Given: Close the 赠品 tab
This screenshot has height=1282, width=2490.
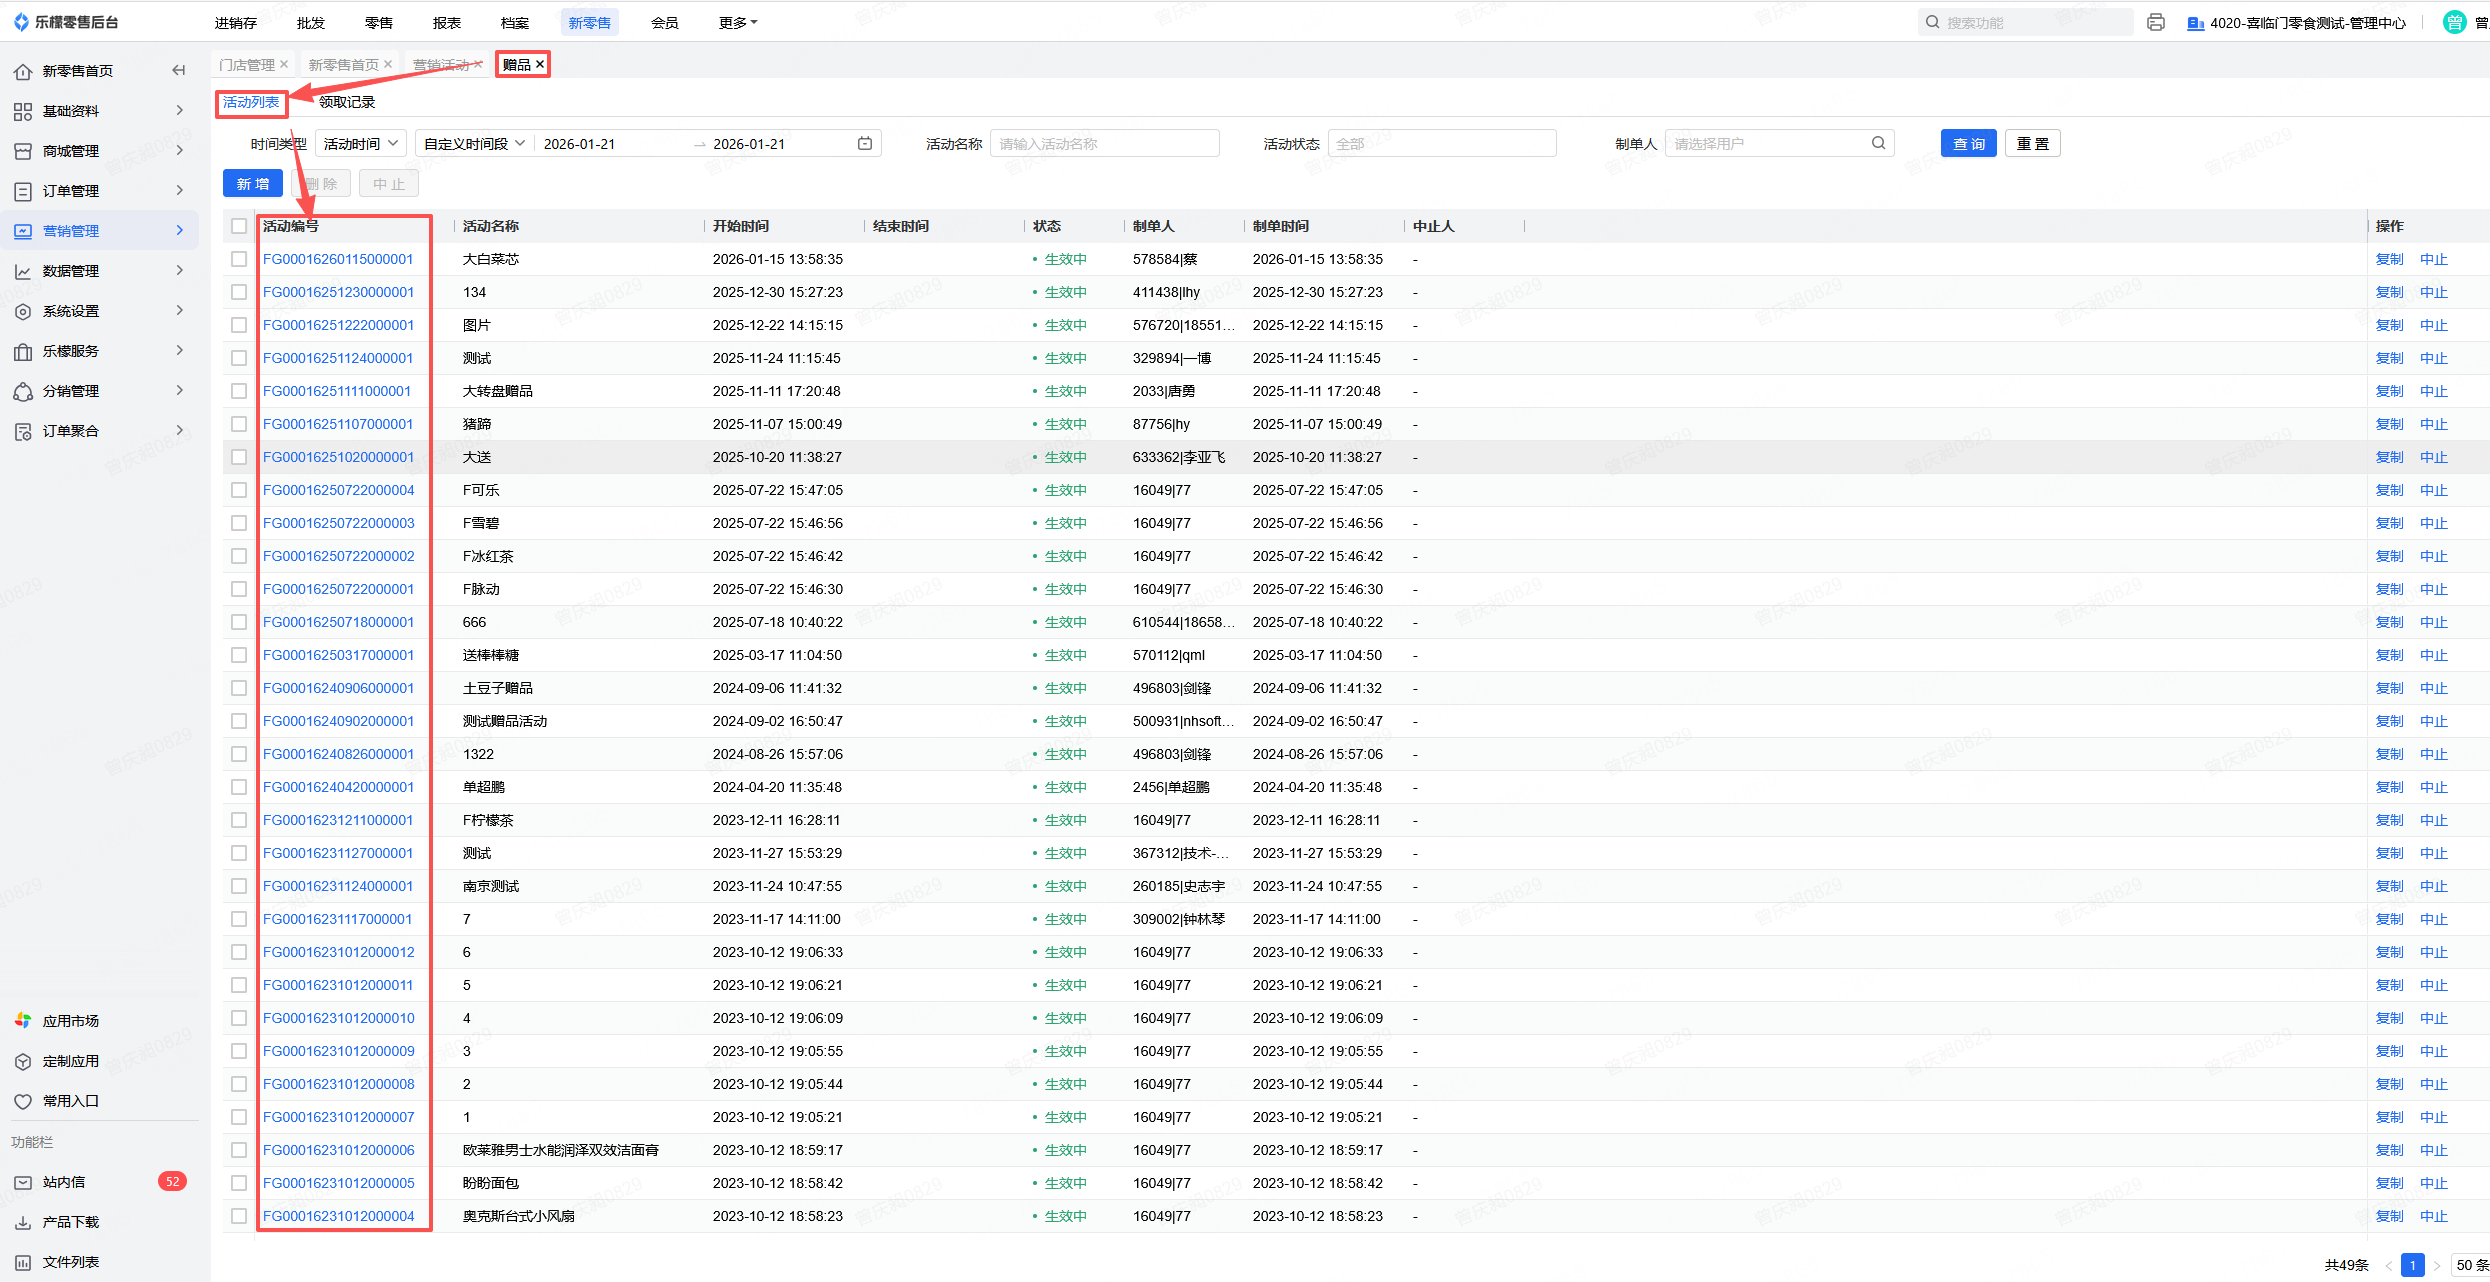Looking at the screenshot, I should pos(540,64).
